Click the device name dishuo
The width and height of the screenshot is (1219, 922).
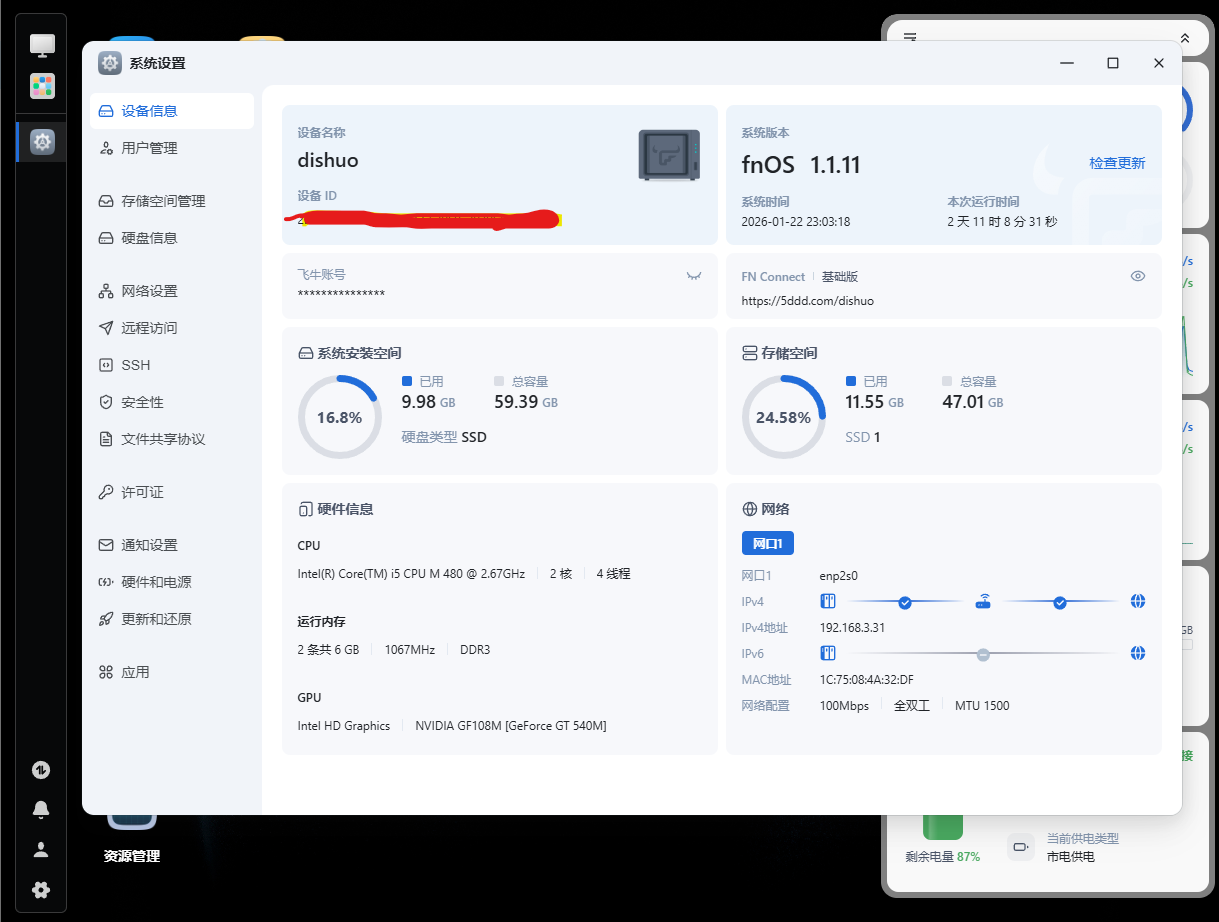pos(328,160)
